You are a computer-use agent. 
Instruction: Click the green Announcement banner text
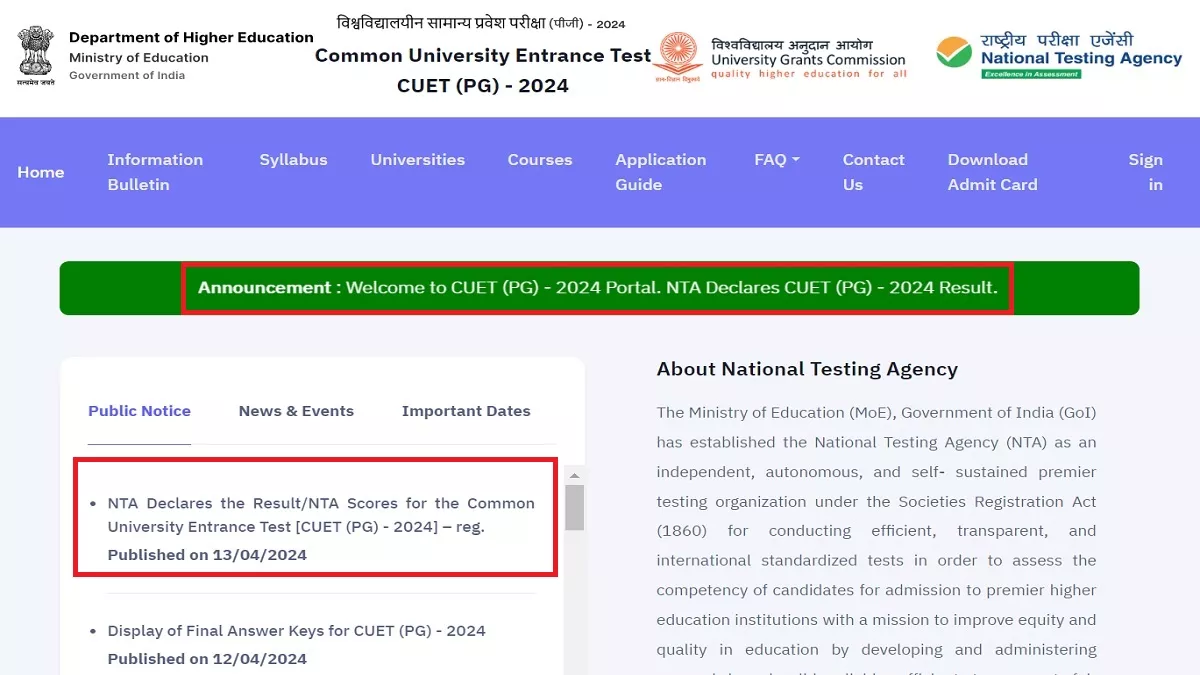click(598, 288)
